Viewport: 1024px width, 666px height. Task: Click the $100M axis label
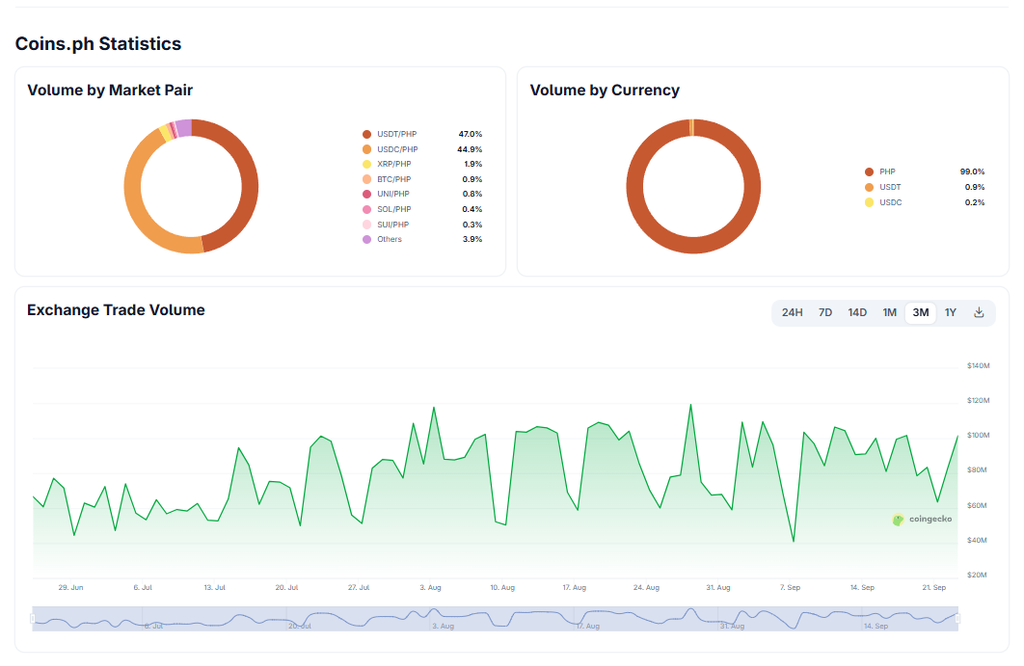[x=978, y=436]
